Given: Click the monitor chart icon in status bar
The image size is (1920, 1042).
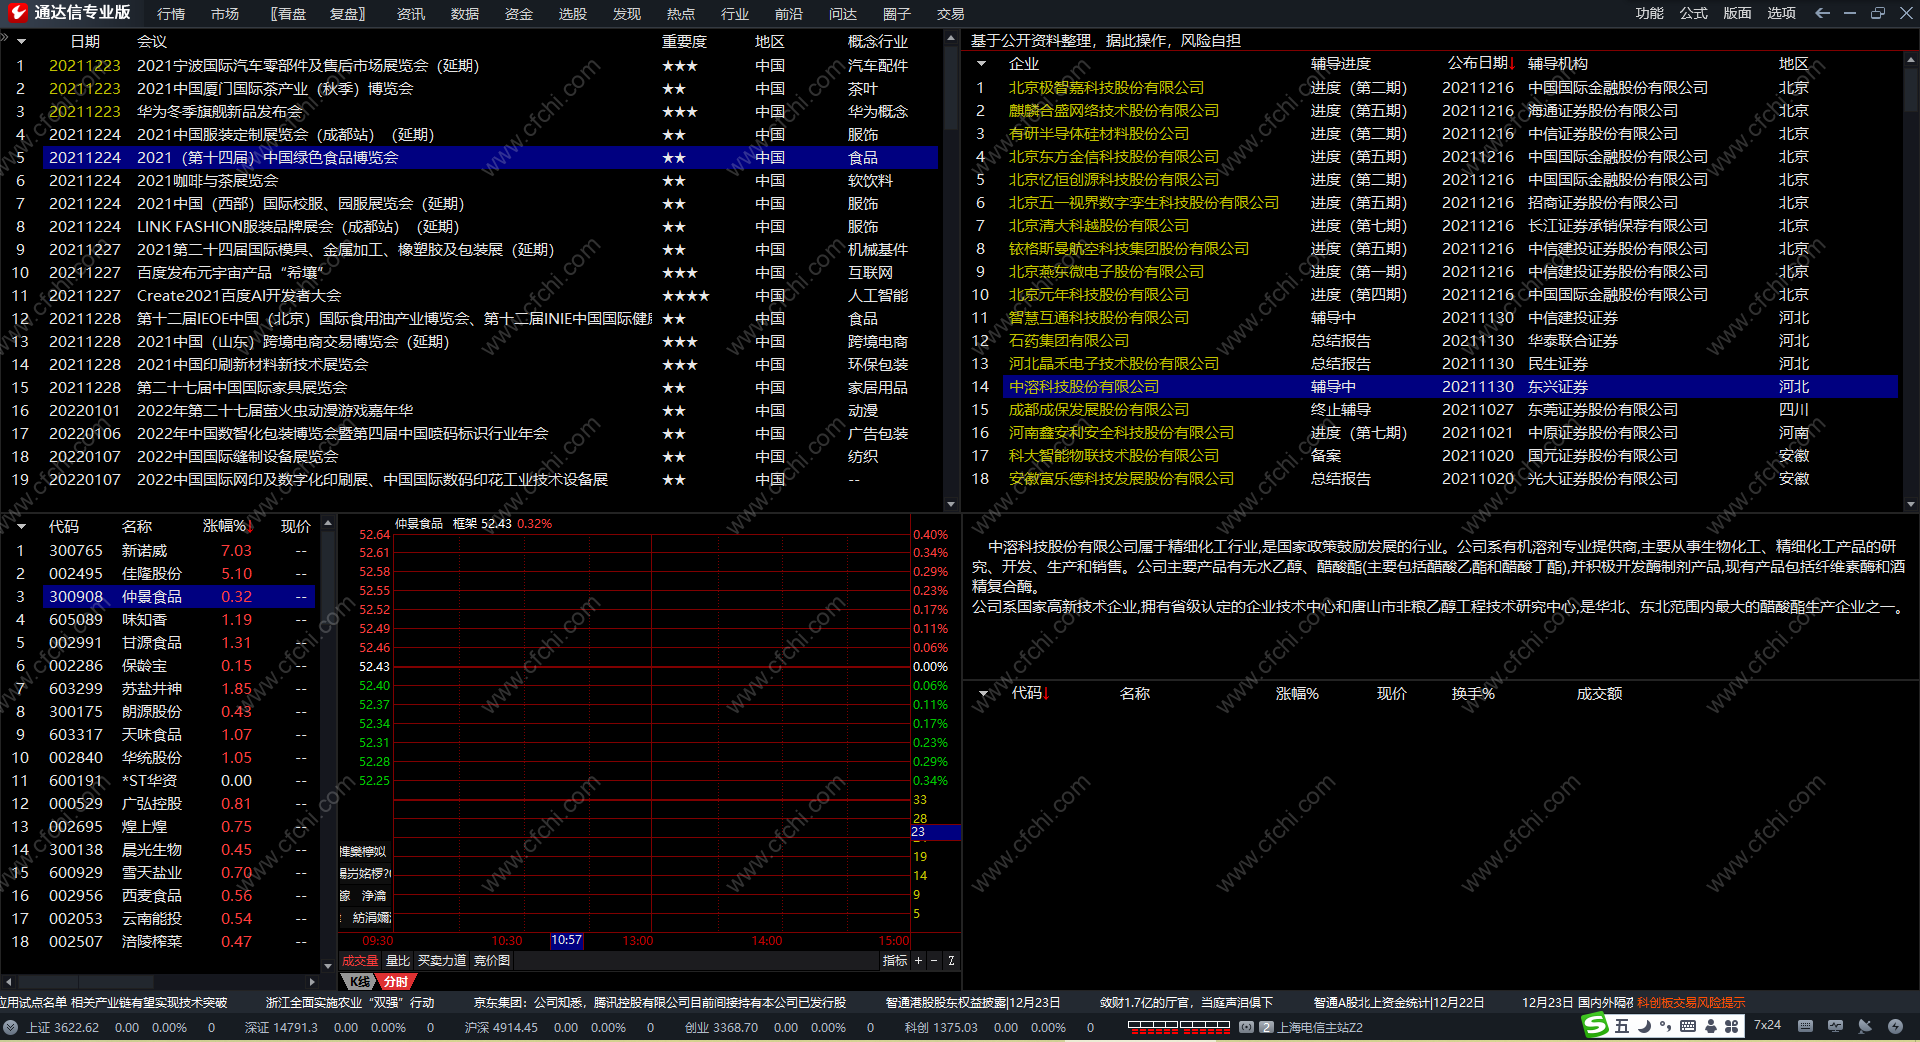Looking at the screenshot, I should [x=1835, y=1026].
